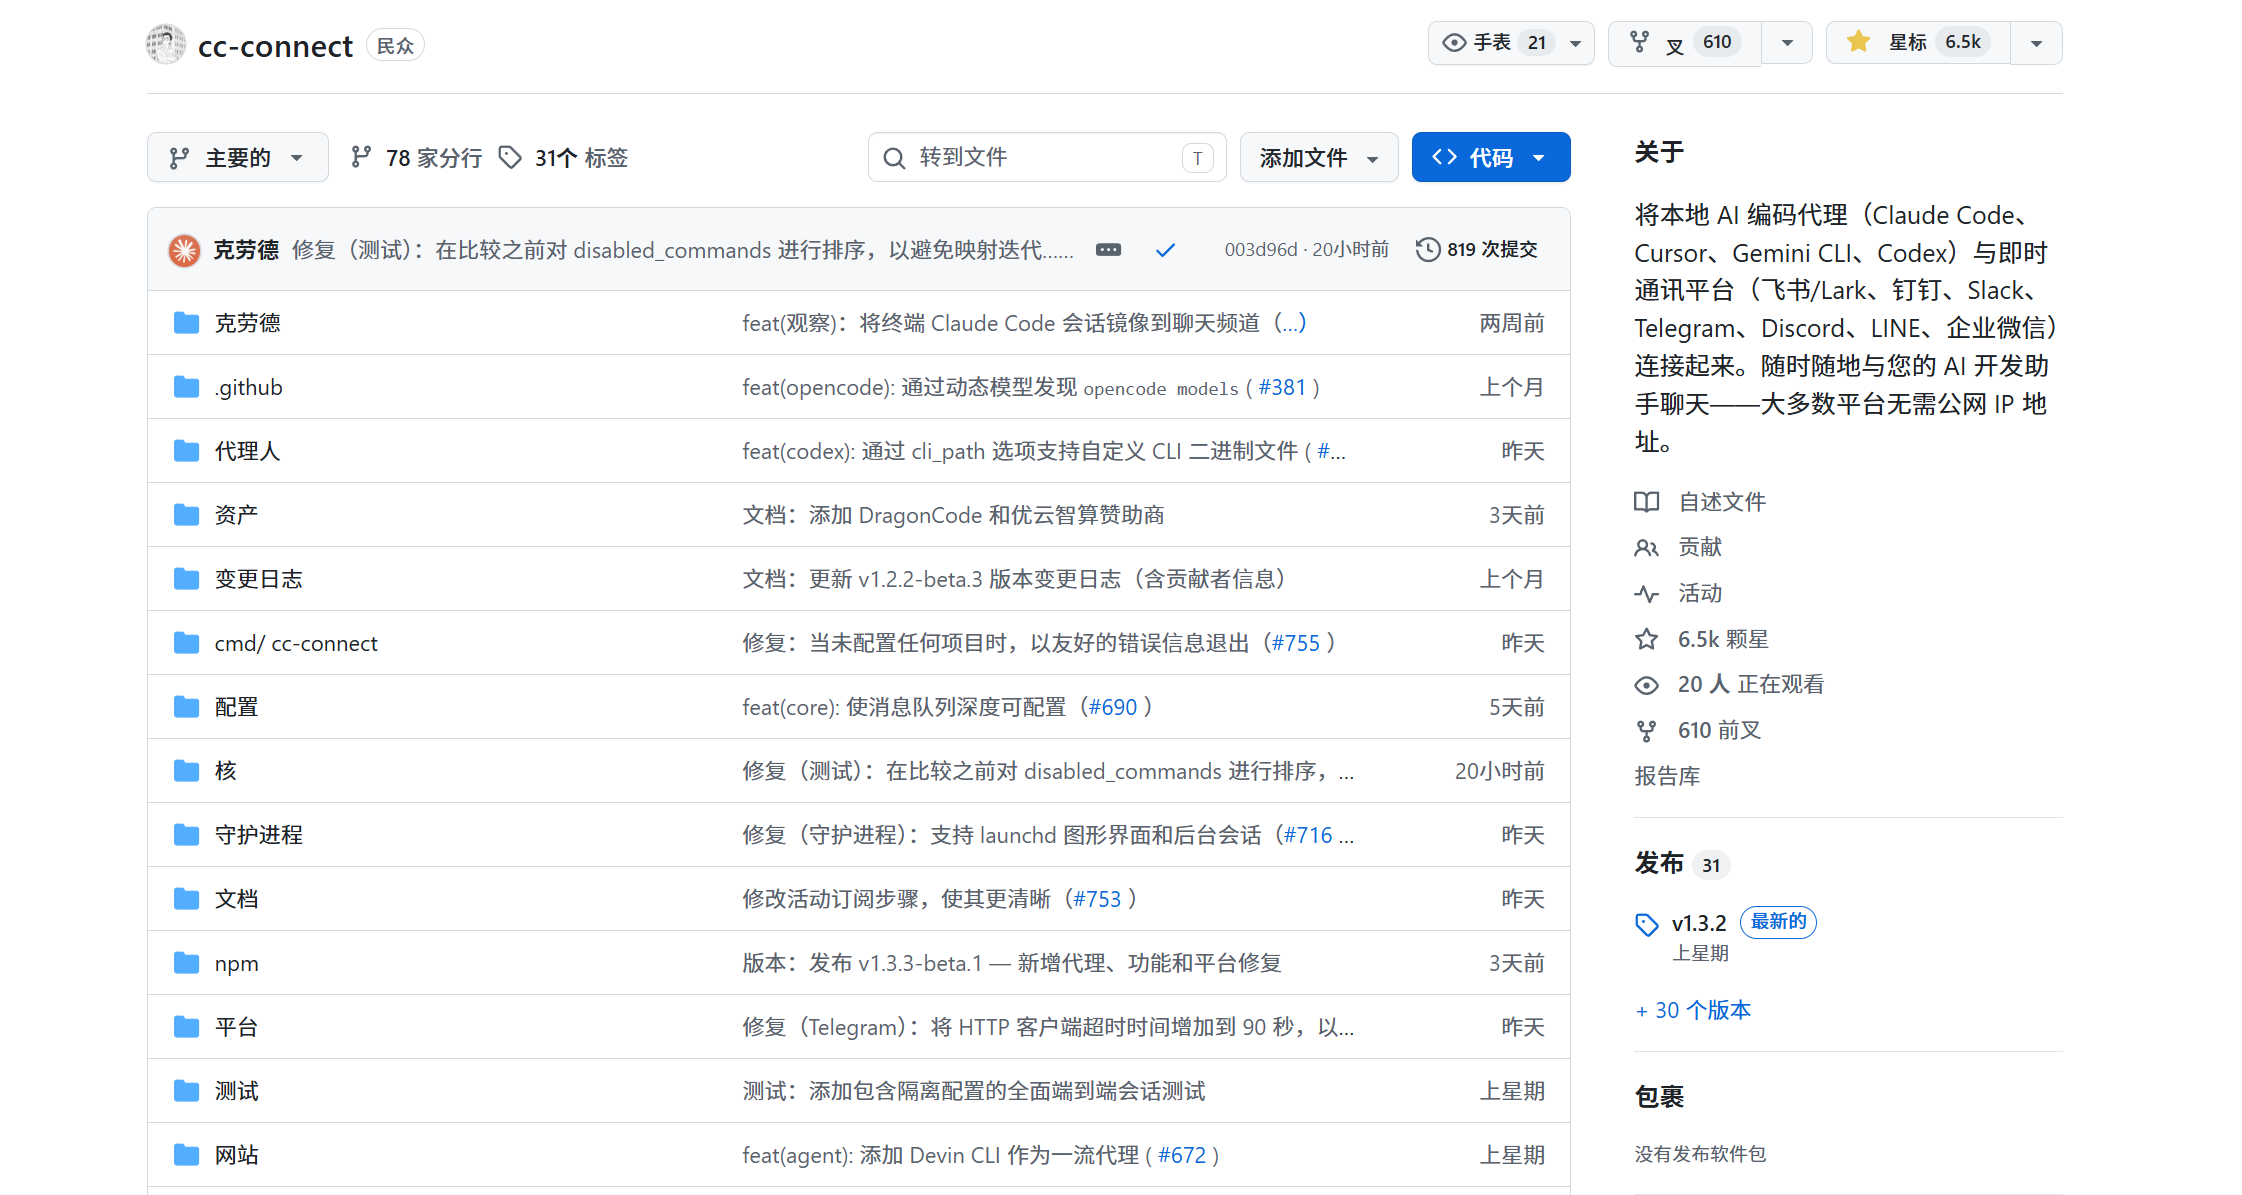The height and width of the screenshot is (1195, 2242).
Task: Expand the main branch selector dropdown
Action: pos(237,158)
